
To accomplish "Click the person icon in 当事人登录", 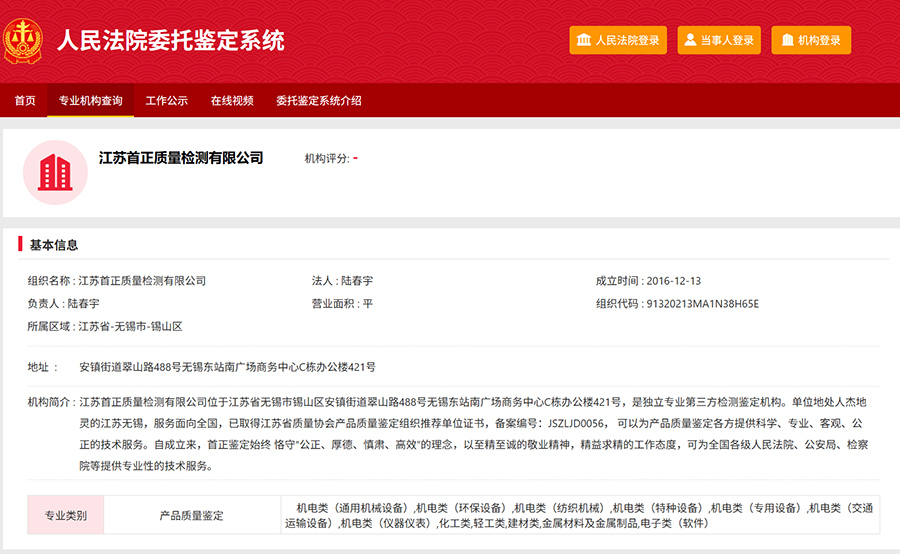I will tap(690, 40).
